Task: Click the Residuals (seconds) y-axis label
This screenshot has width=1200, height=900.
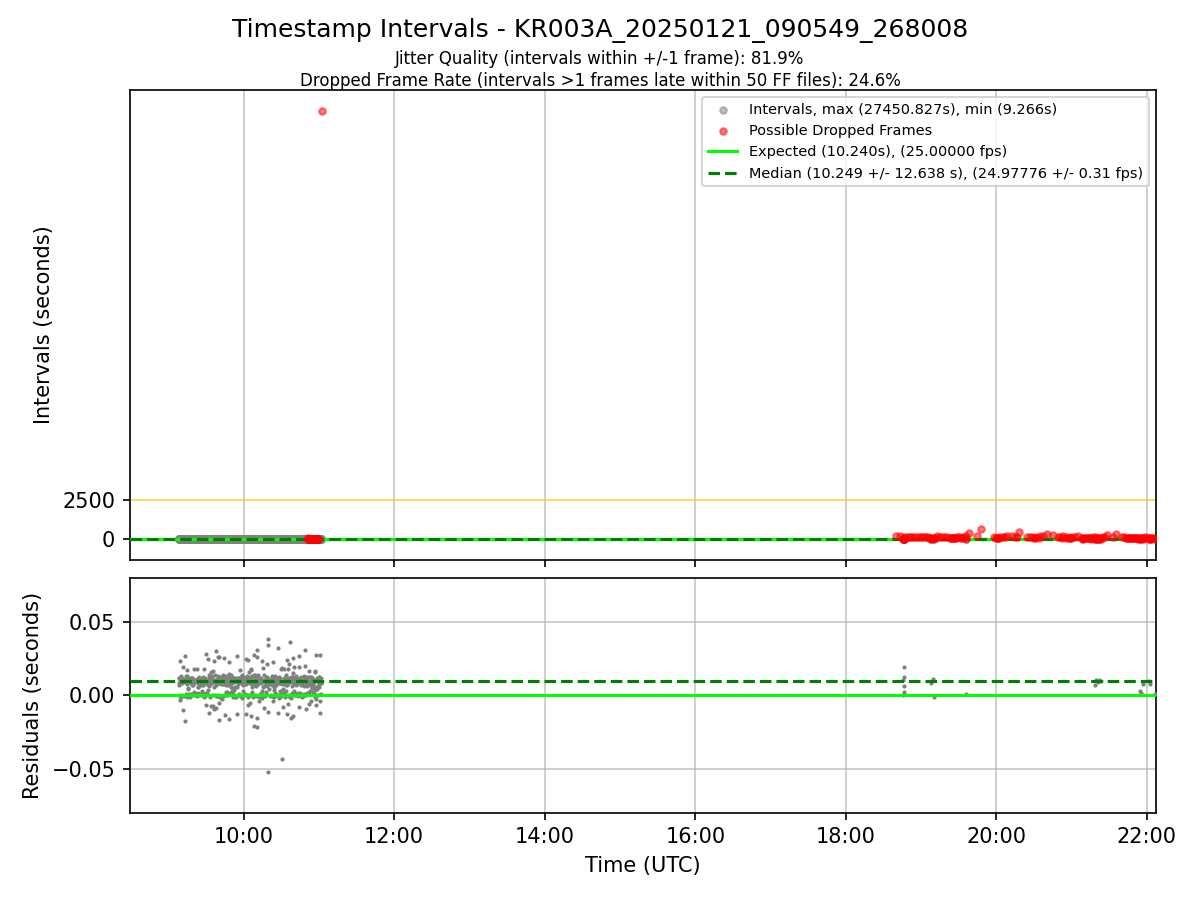Action: coord(32,696)
